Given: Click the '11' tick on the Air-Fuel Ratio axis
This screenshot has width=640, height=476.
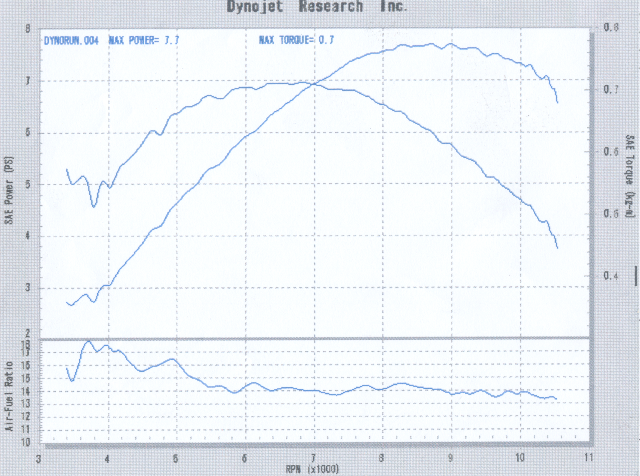Looking at the screenshot, I should [25, 430].
